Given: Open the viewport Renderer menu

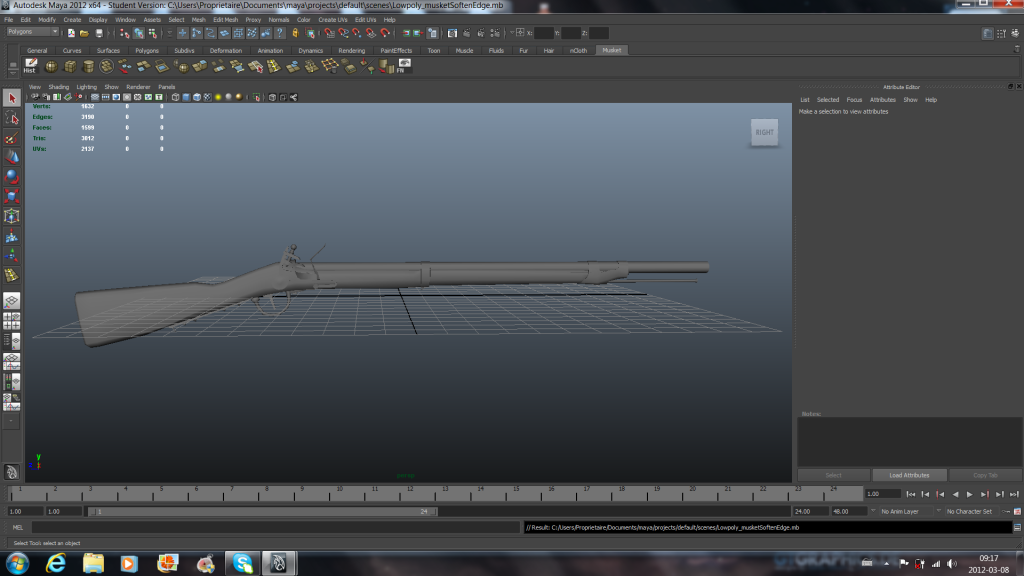Looking at the screenshot, I should point(138,87).
